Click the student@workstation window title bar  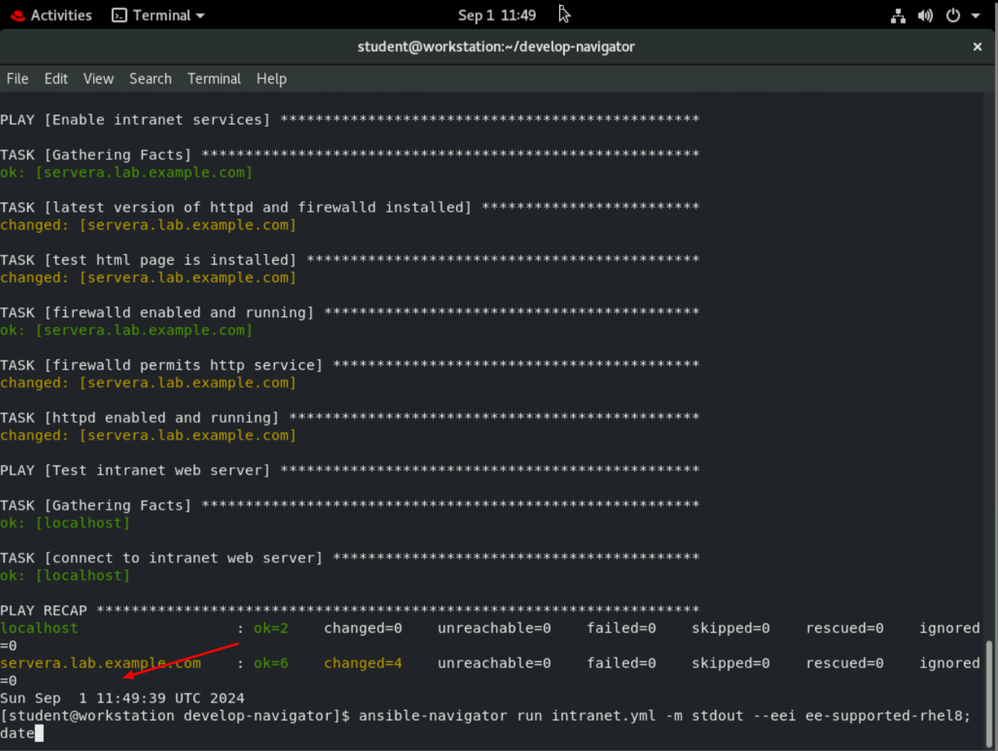[x=496, y=46]
